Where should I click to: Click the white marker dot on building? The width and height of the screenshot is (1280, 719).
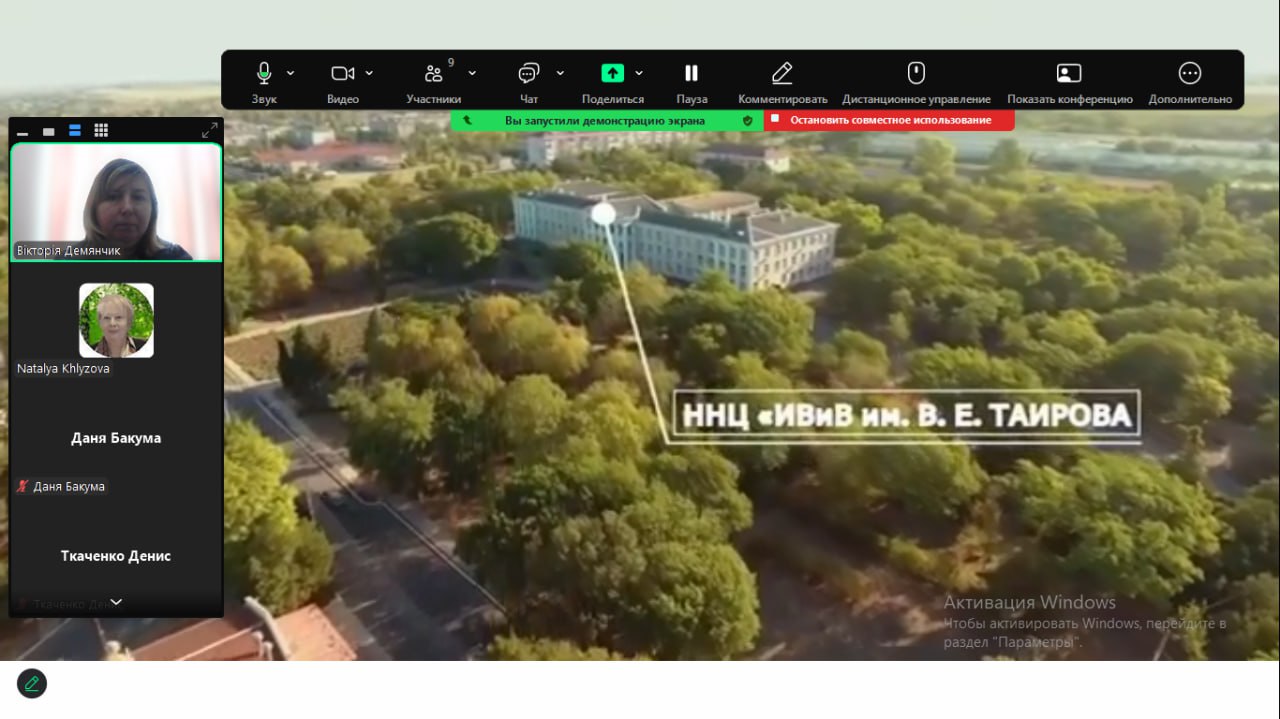pyautogui.click(x=603, y=212)
